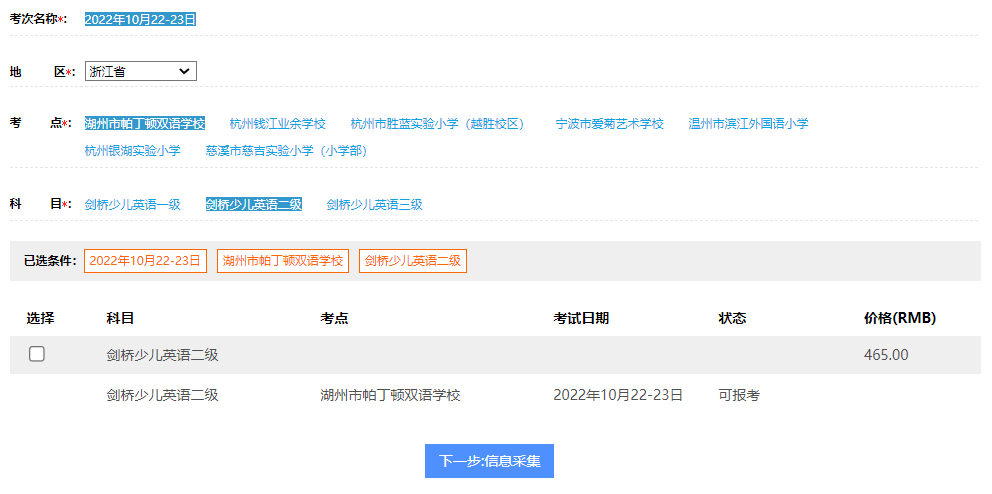Screen dimensions: 992x494
Task: Click exam date 2022年10月22-23日 in table row
Action: click(618, 395)
